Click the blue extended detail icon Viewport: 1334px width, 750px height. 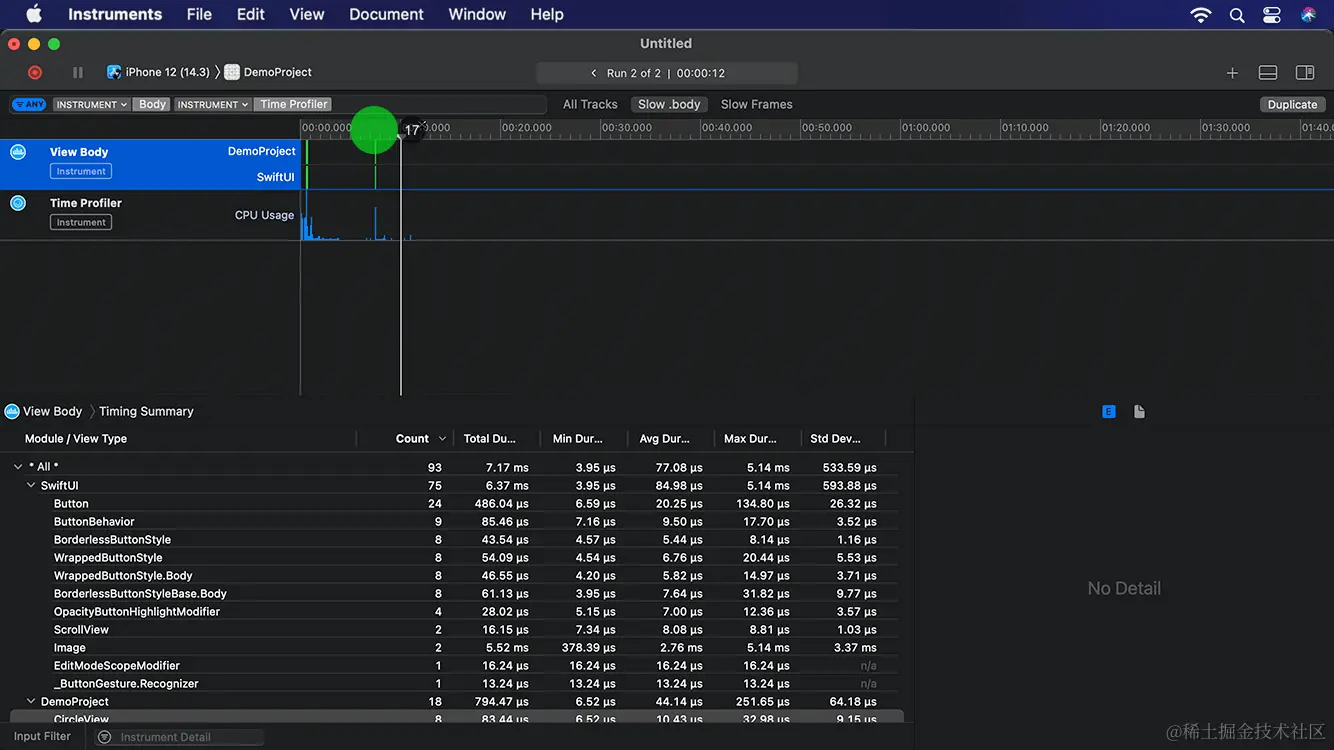tap(1109, 411)
